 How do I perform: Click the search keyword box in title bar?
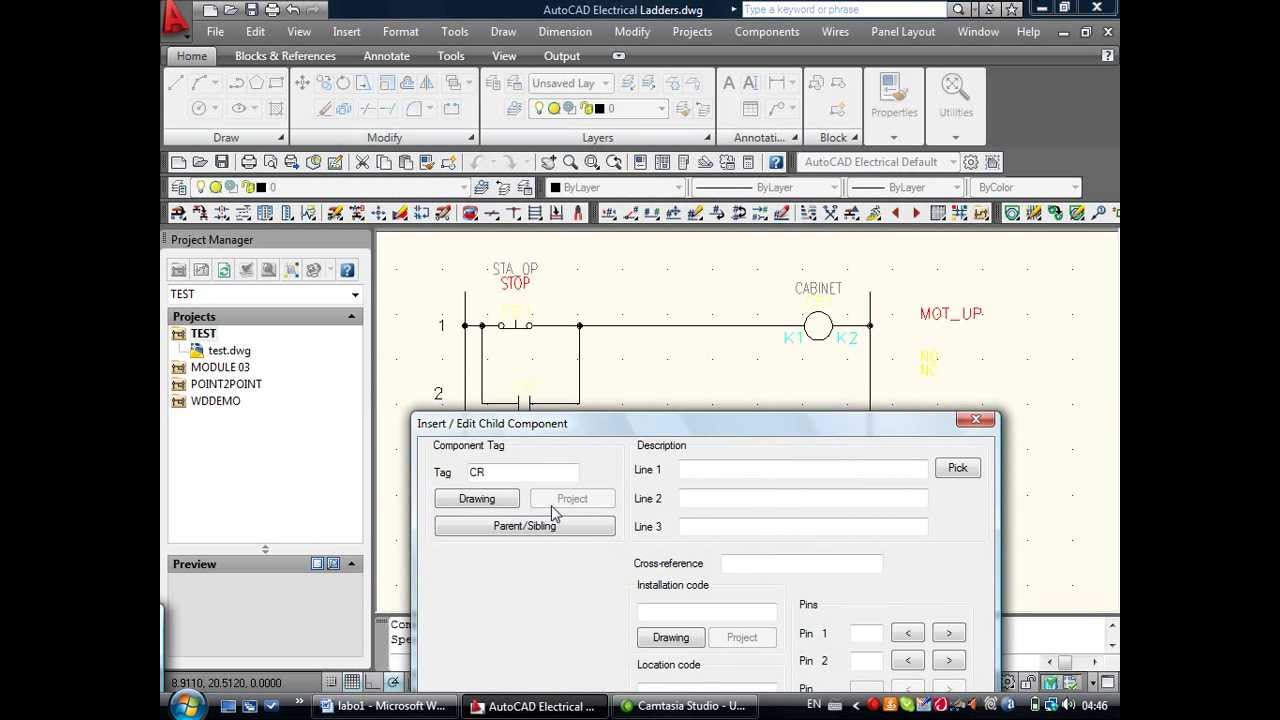click(x=845, y=10)
